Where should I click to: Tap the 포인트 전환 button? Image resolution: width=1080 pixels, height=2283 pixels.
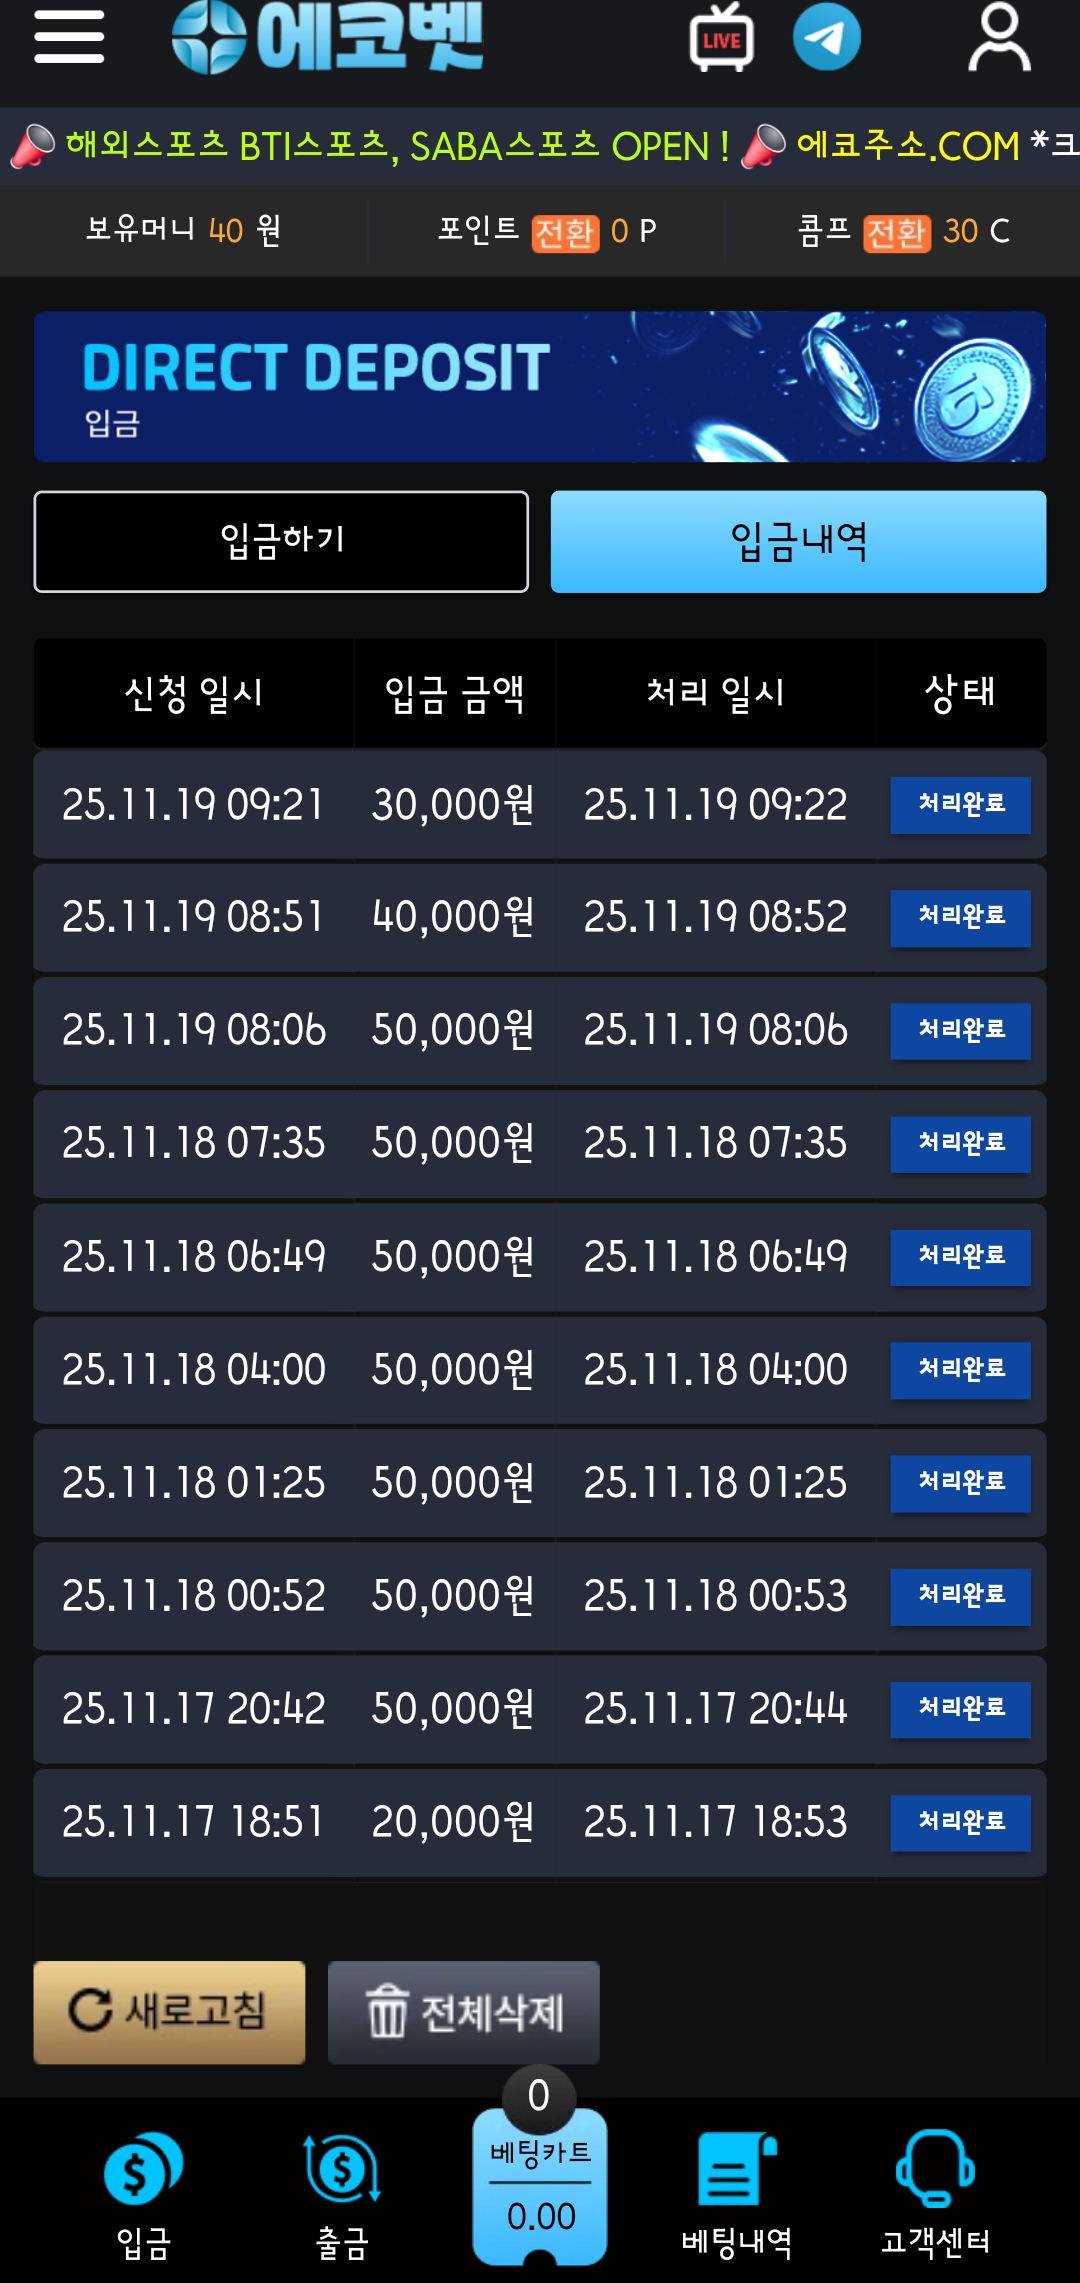(x=565, y=233)
